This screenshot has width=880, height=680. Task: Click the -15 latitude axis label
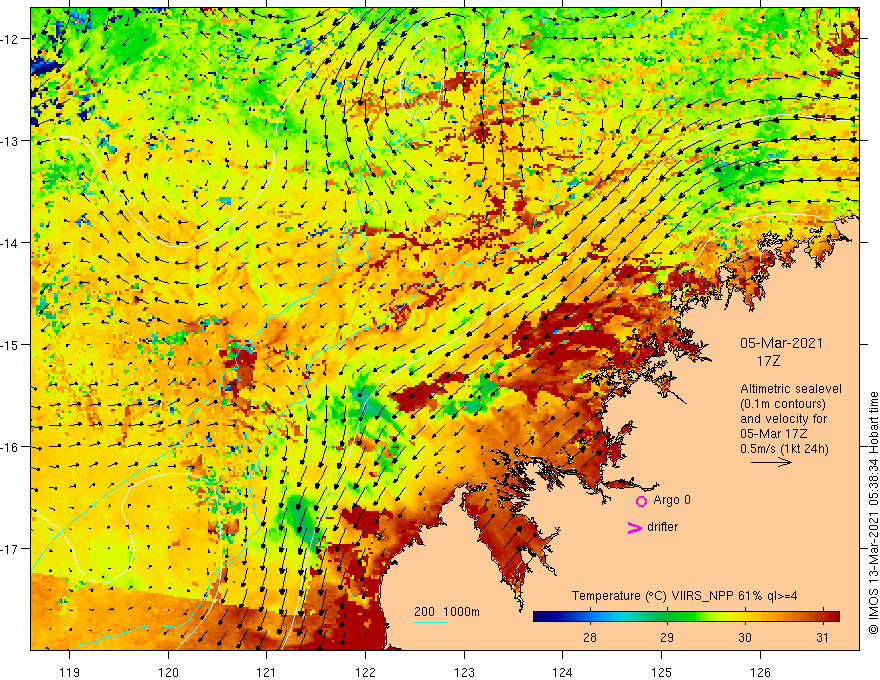(10, 344)
